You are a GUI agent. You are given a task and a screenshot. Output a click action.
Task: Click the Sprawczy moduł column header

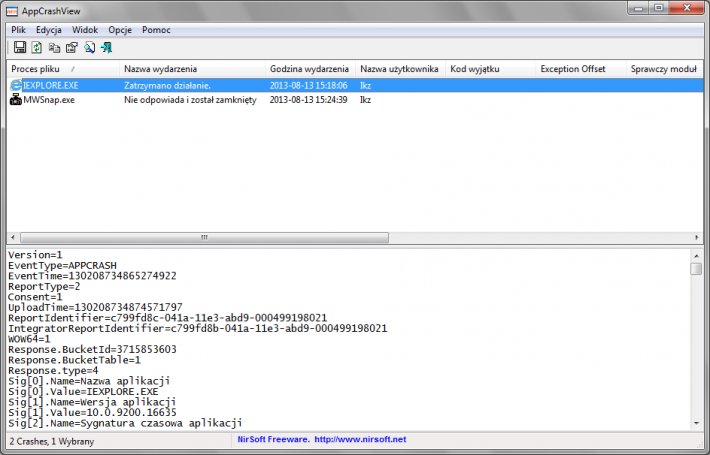coord(664,69)
